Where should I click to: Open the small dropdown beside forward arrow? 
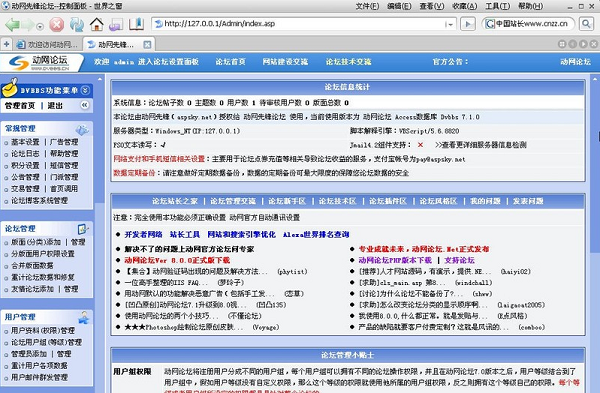[39, 26]
